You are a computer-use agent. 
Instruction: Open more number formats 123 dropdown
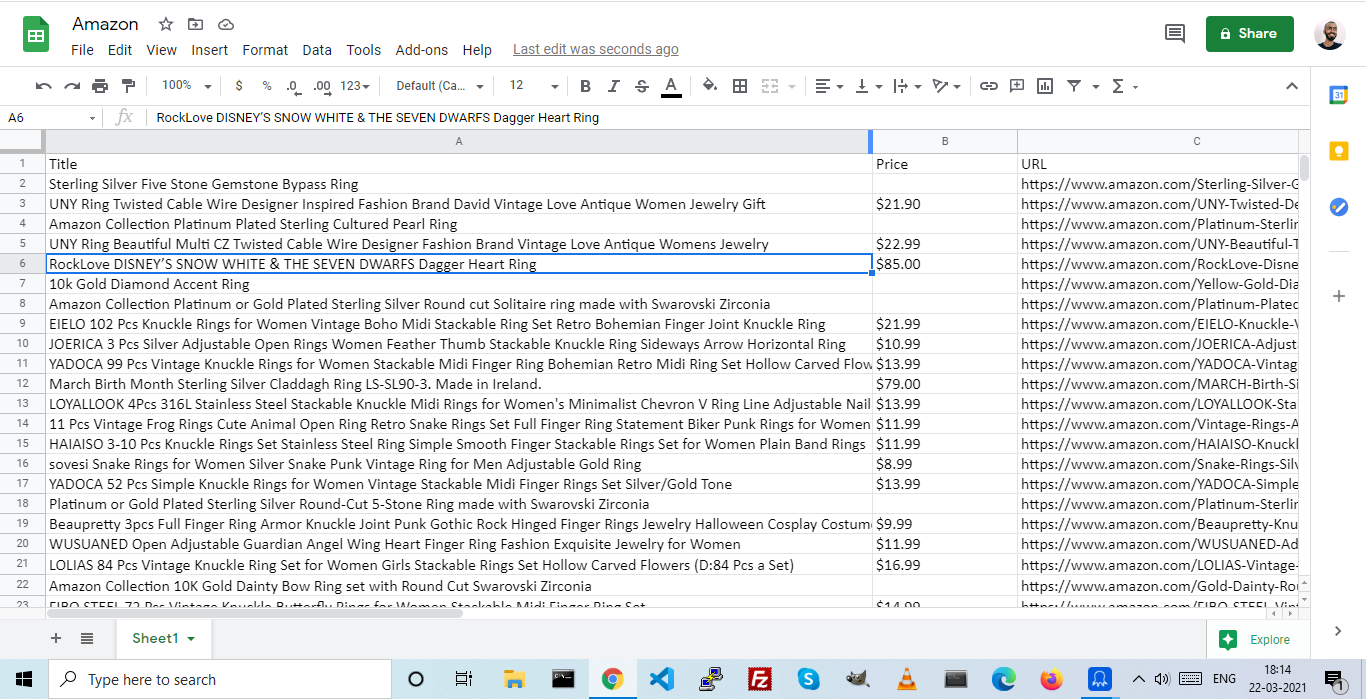[355, 86]
